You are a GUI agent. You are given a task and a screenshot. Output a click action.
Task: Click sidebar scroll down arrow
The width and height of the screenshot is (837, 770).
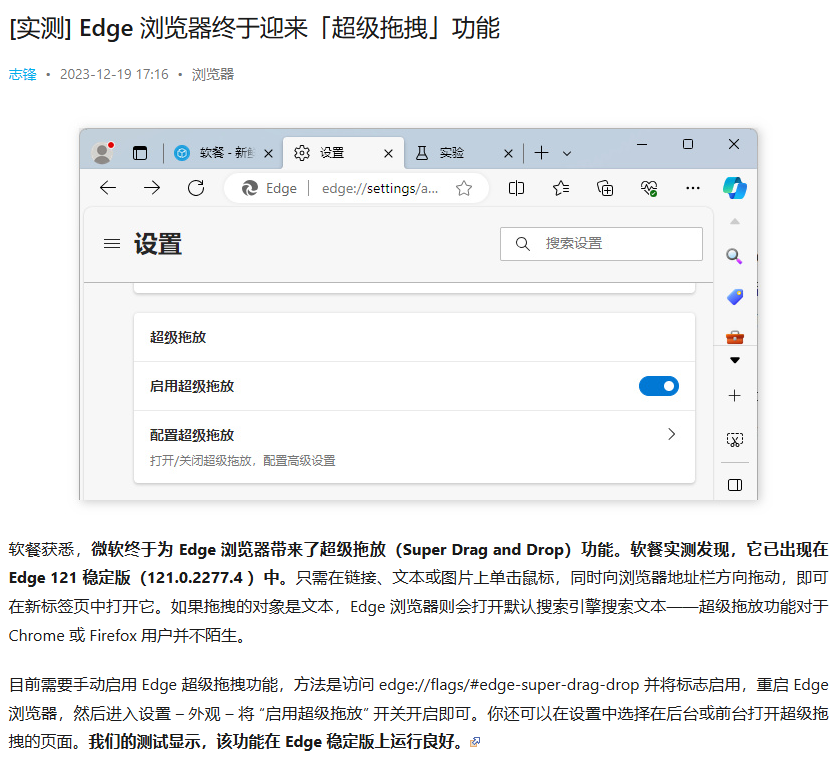735,360
